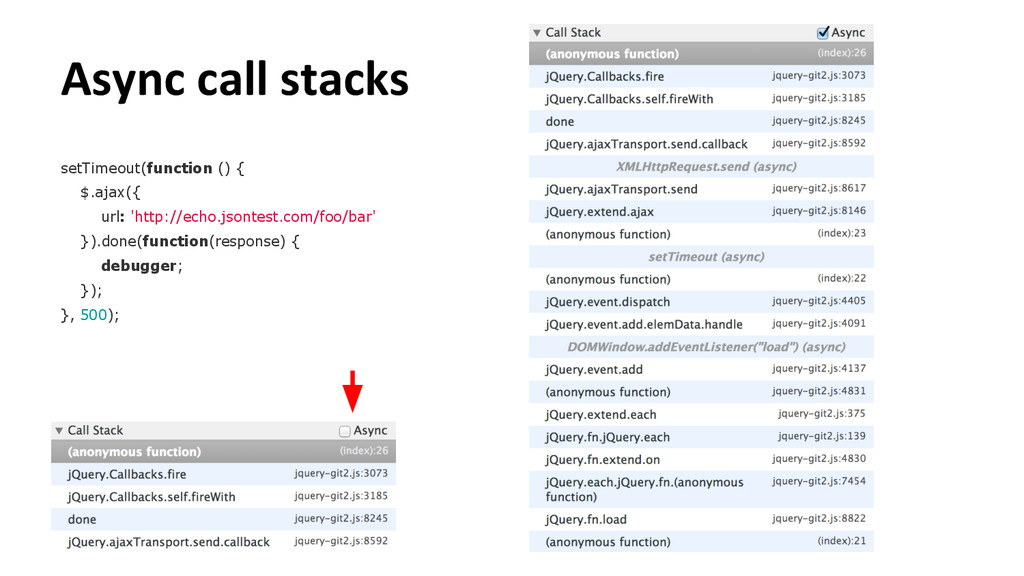Open jquery-git2.js:3185 link in the left panel
The width and height of the screenshot is (1024, 576).
341,496
